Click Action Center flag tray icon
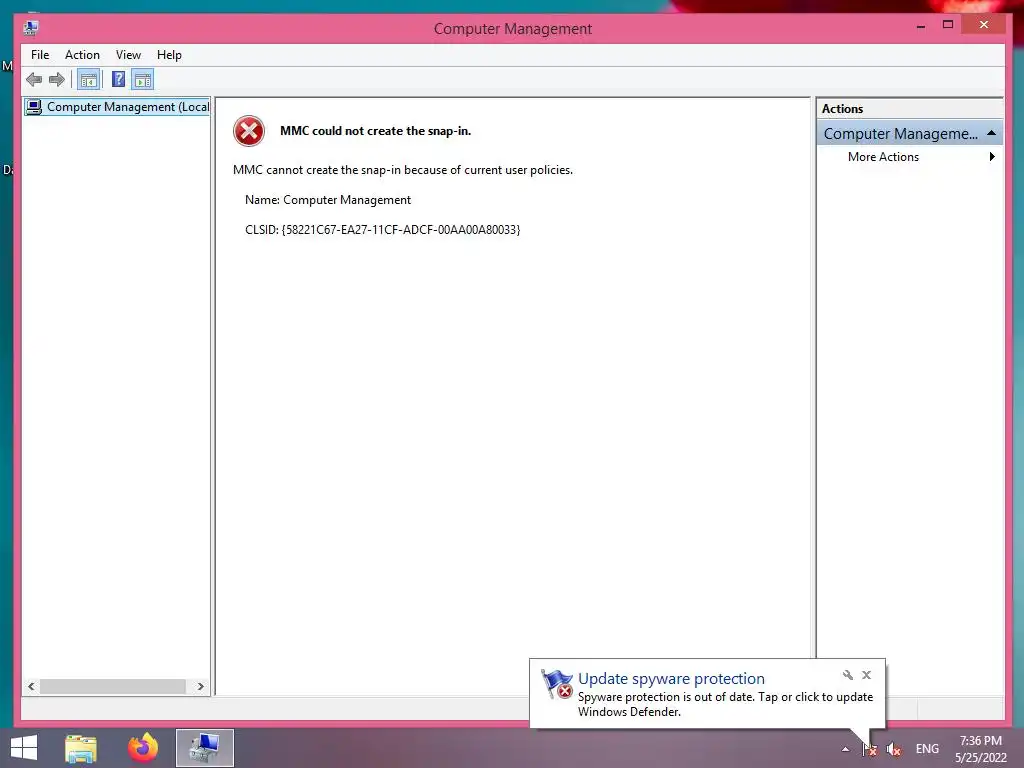 pos(870,749)
